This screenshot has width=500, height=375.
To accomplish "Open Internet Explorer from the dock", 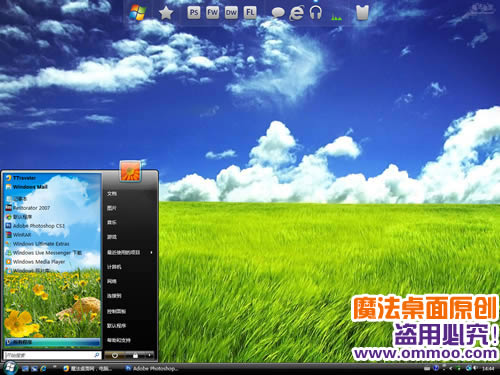I will point(297,13).
